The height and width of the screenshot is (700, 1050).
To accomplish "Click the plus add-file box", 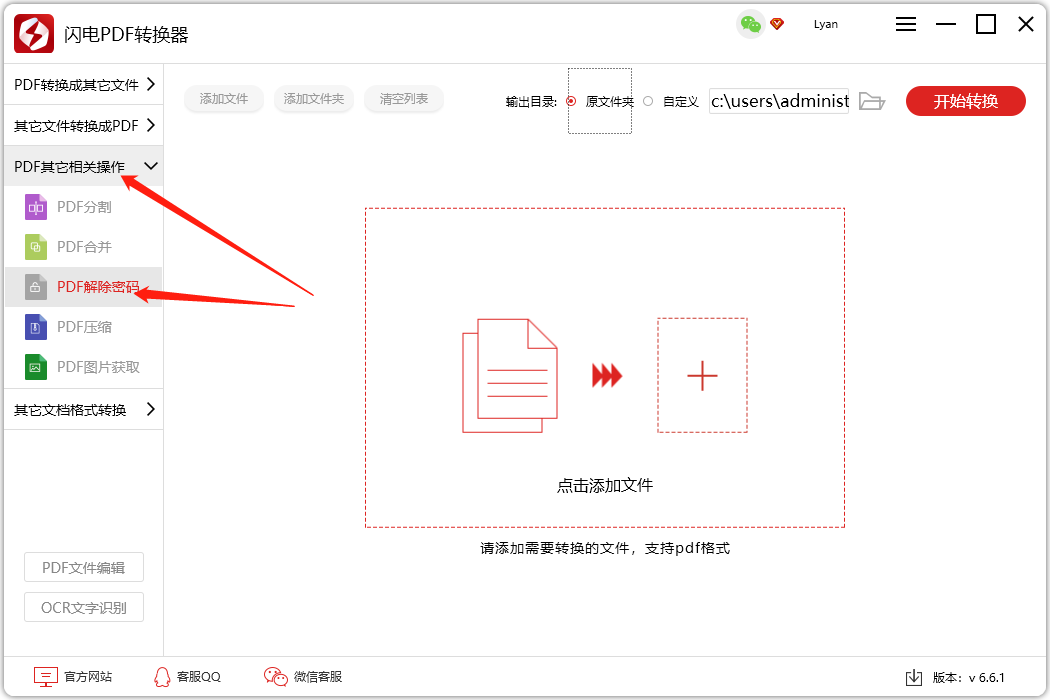I will (702, 375).
